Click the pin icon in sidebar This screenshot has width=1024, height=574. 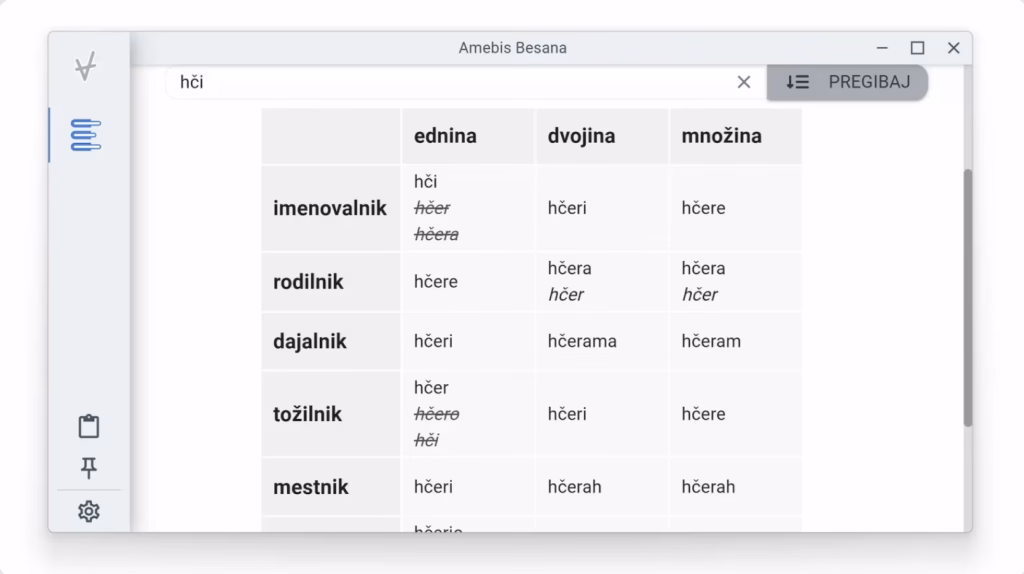pyautogui.click(x=89, y=468)
